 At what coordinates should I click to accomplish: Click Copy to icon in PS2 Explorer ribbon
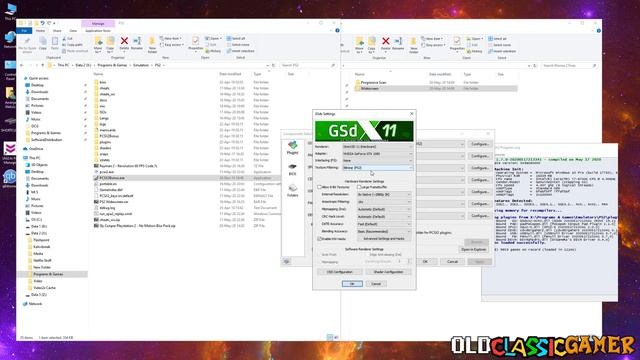[110, 44]
